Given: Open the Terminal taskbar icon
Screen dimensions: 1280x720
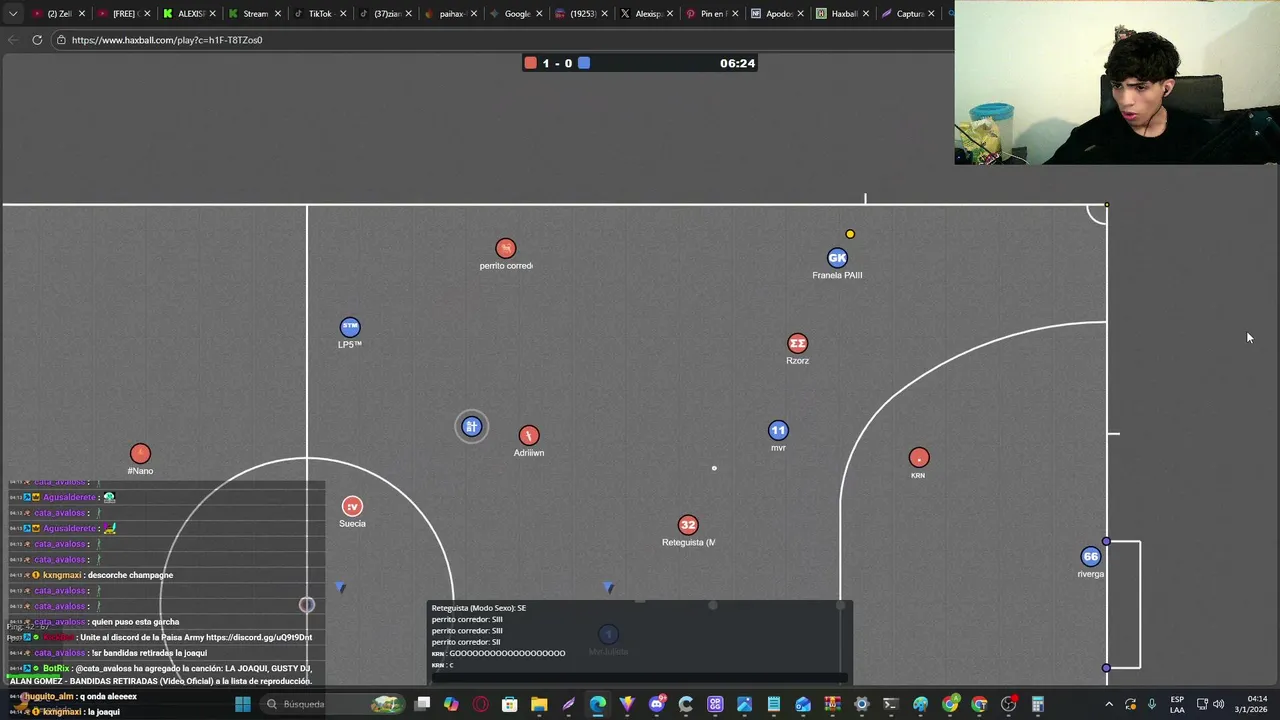Looking at the screenshot, I should 891,704.
